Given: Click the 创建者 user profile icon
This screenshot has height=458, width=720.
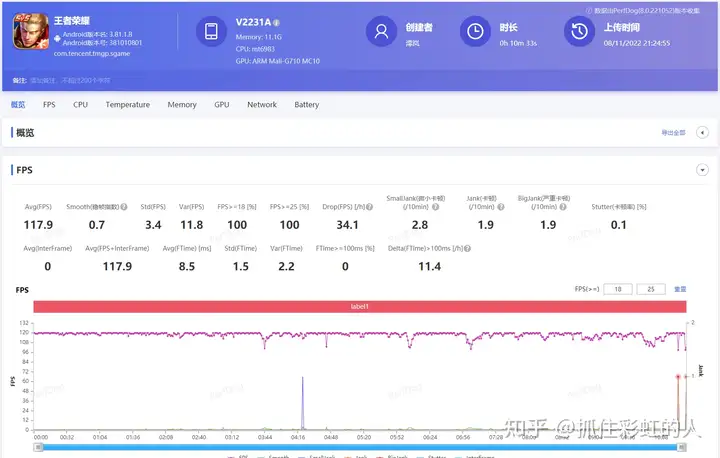Looking at the screenshot, I should [x=381, y=31].
